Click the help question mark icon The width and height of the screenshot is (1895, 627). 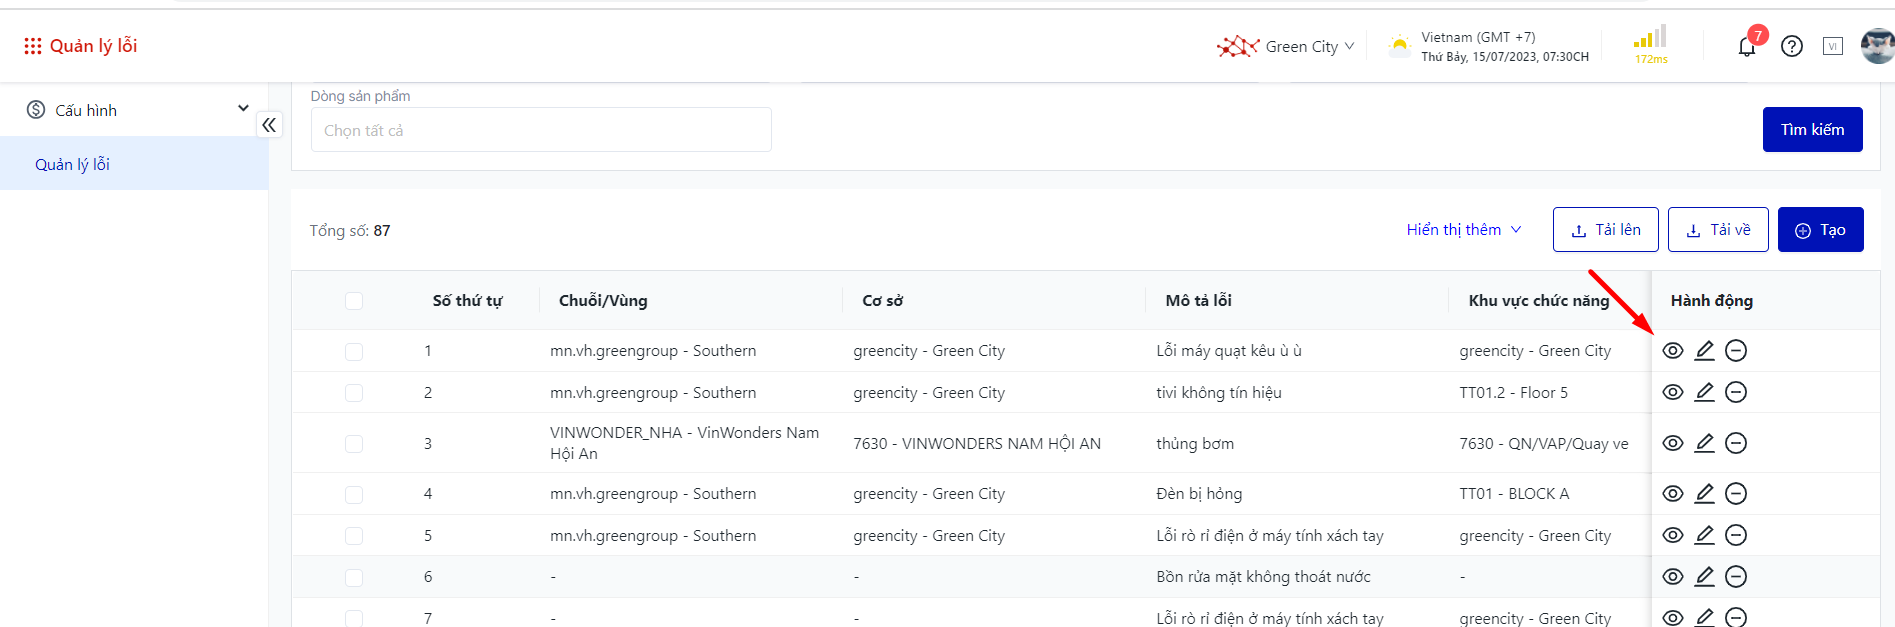[1792, 47]
